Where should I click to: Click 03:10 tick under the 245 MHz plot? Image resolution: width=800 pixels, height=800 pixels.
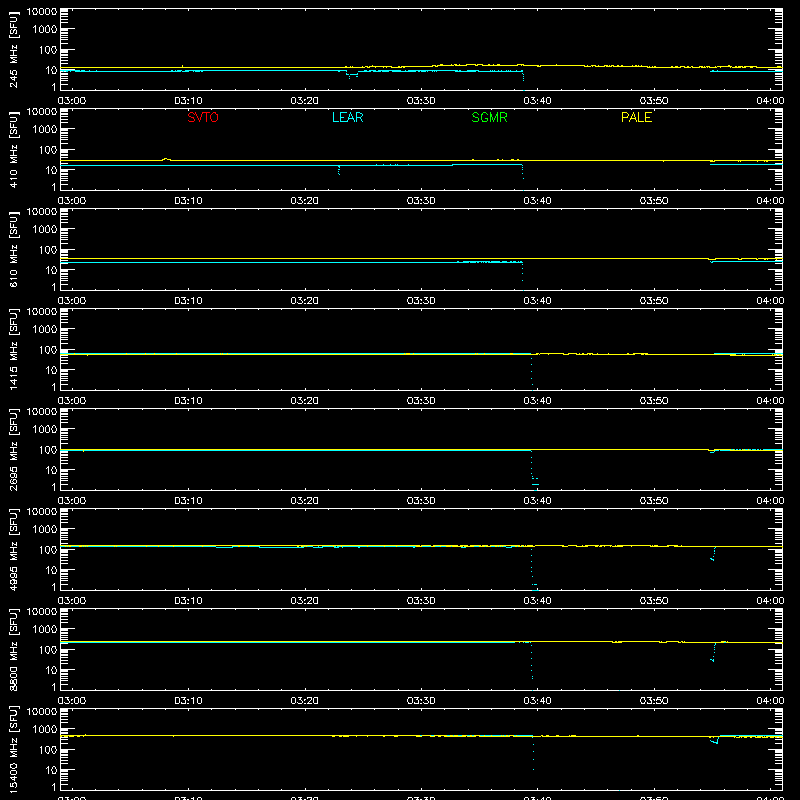point(188,101)
